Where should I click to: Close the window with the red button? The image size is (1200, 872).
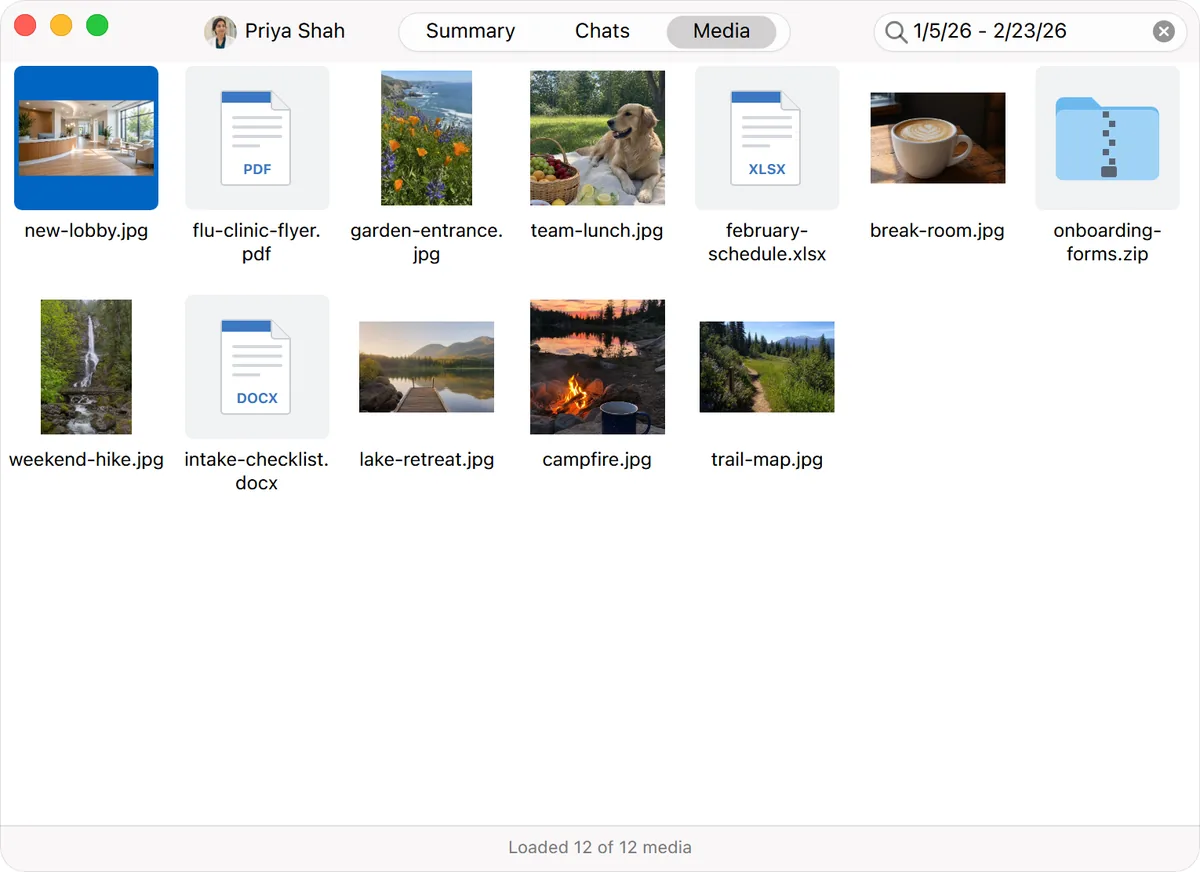25,26
